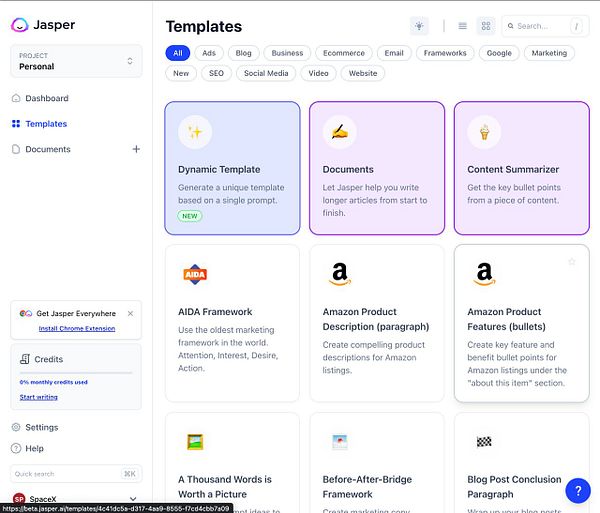Screen dimensions: 600x513
Task: Filter templates by Email
Action: point(394,53)
